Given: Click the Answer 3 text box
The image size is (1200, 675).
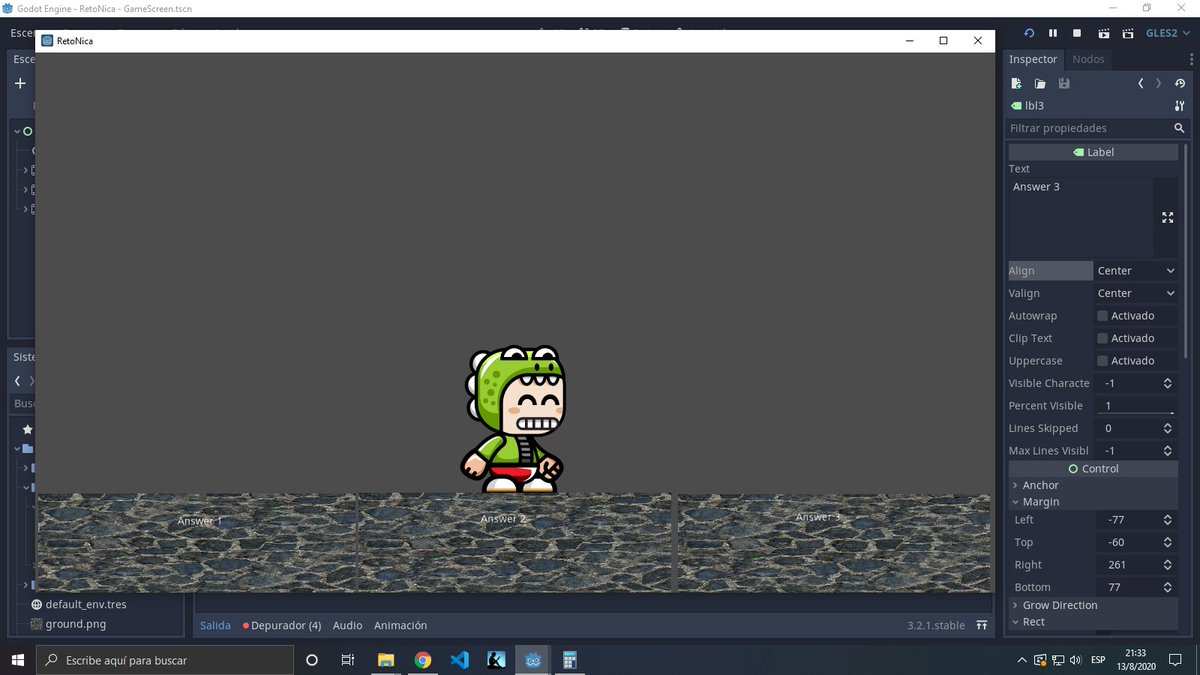Looking at the screenshot, I should click(1080, 218).
